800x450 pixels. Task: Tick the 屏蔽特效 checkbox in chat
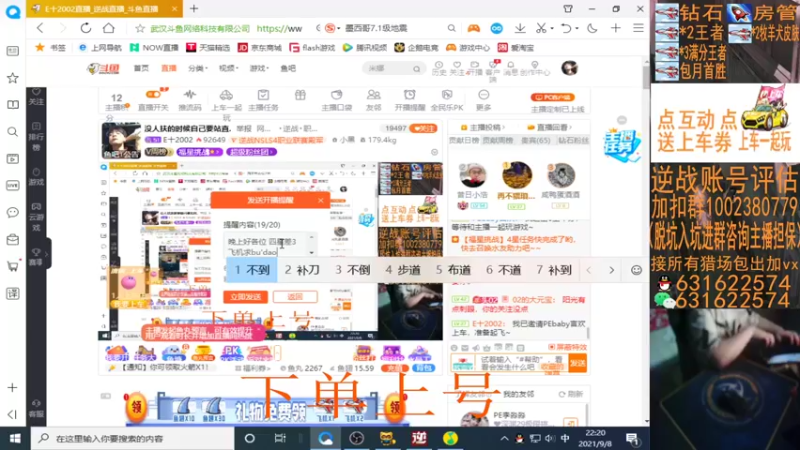pyautogui.click(x=552, y=347)
